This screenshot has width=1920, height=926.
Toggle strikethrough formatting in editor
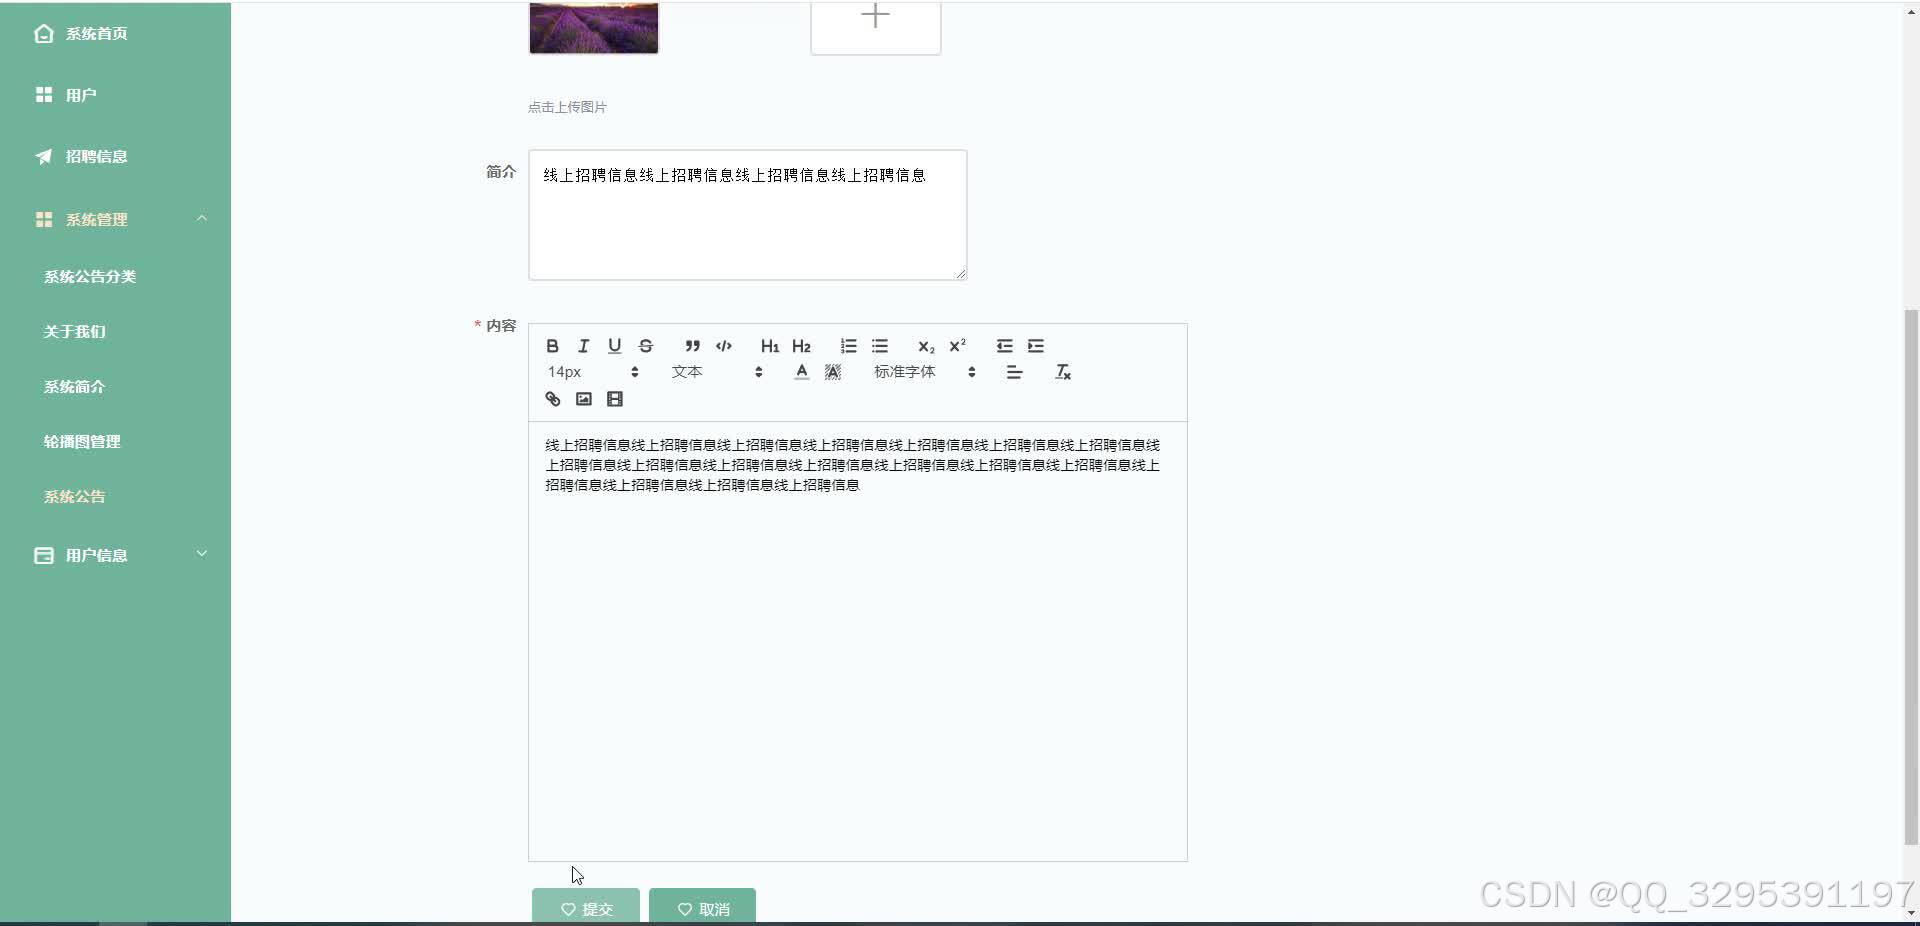(x=646, y=346)
